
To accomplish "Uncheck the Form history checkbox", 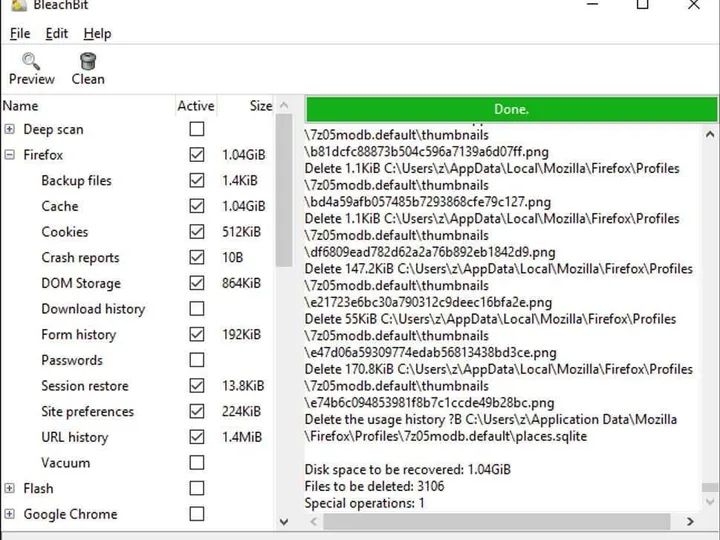I will [197, 334].
